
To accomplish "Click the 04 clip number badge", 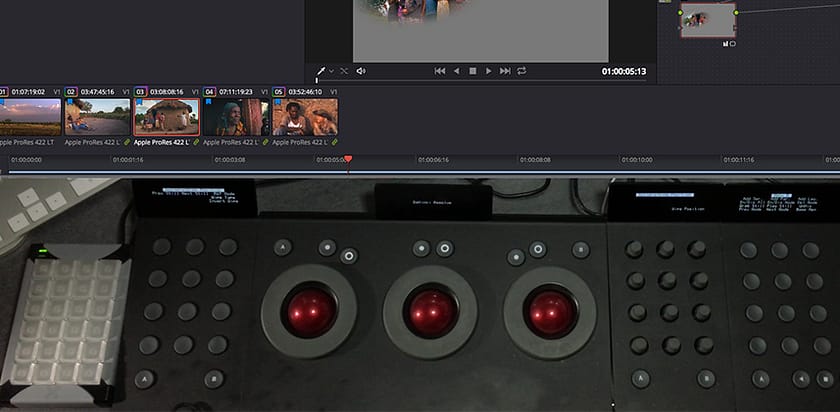I will [x=209, y=92].
